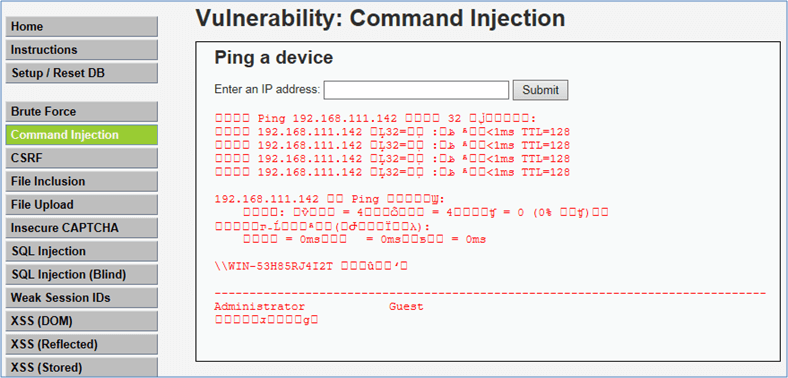Click the IP address input field
The height and width of the screenshot is (378, 788).
point(416,90)
